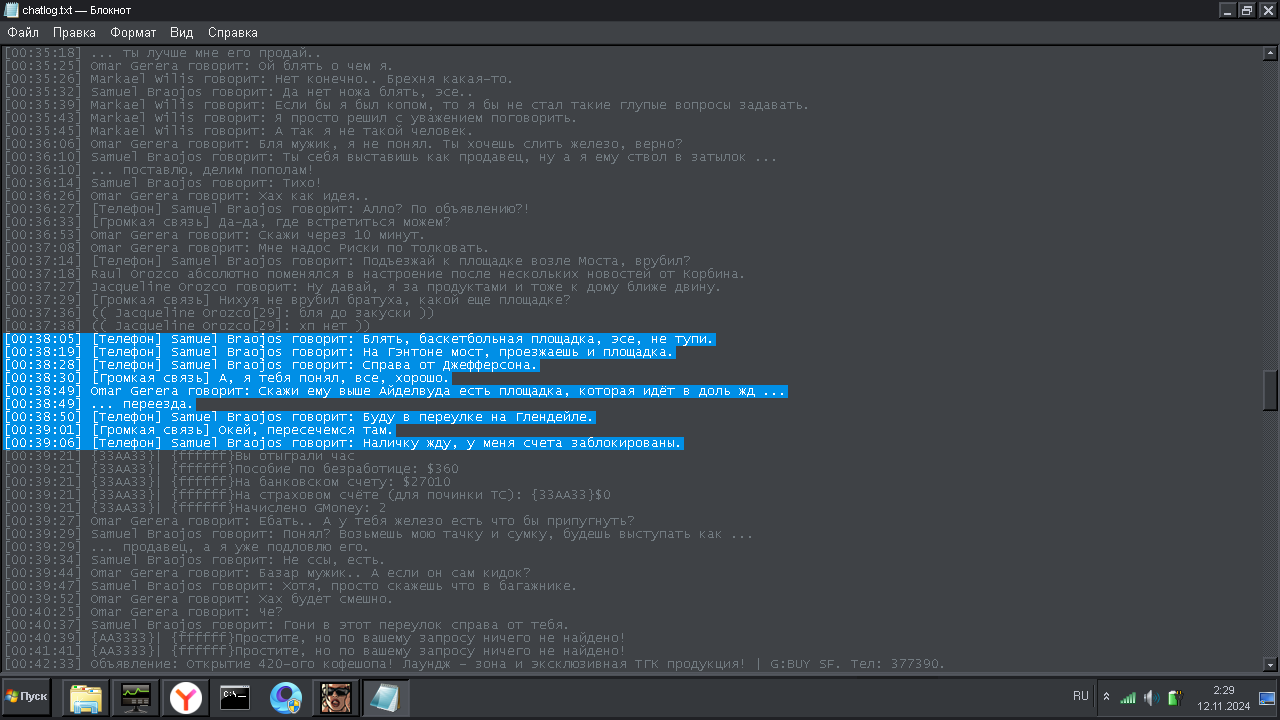Click the blue ring icon with shield

(x=285, y=698)
